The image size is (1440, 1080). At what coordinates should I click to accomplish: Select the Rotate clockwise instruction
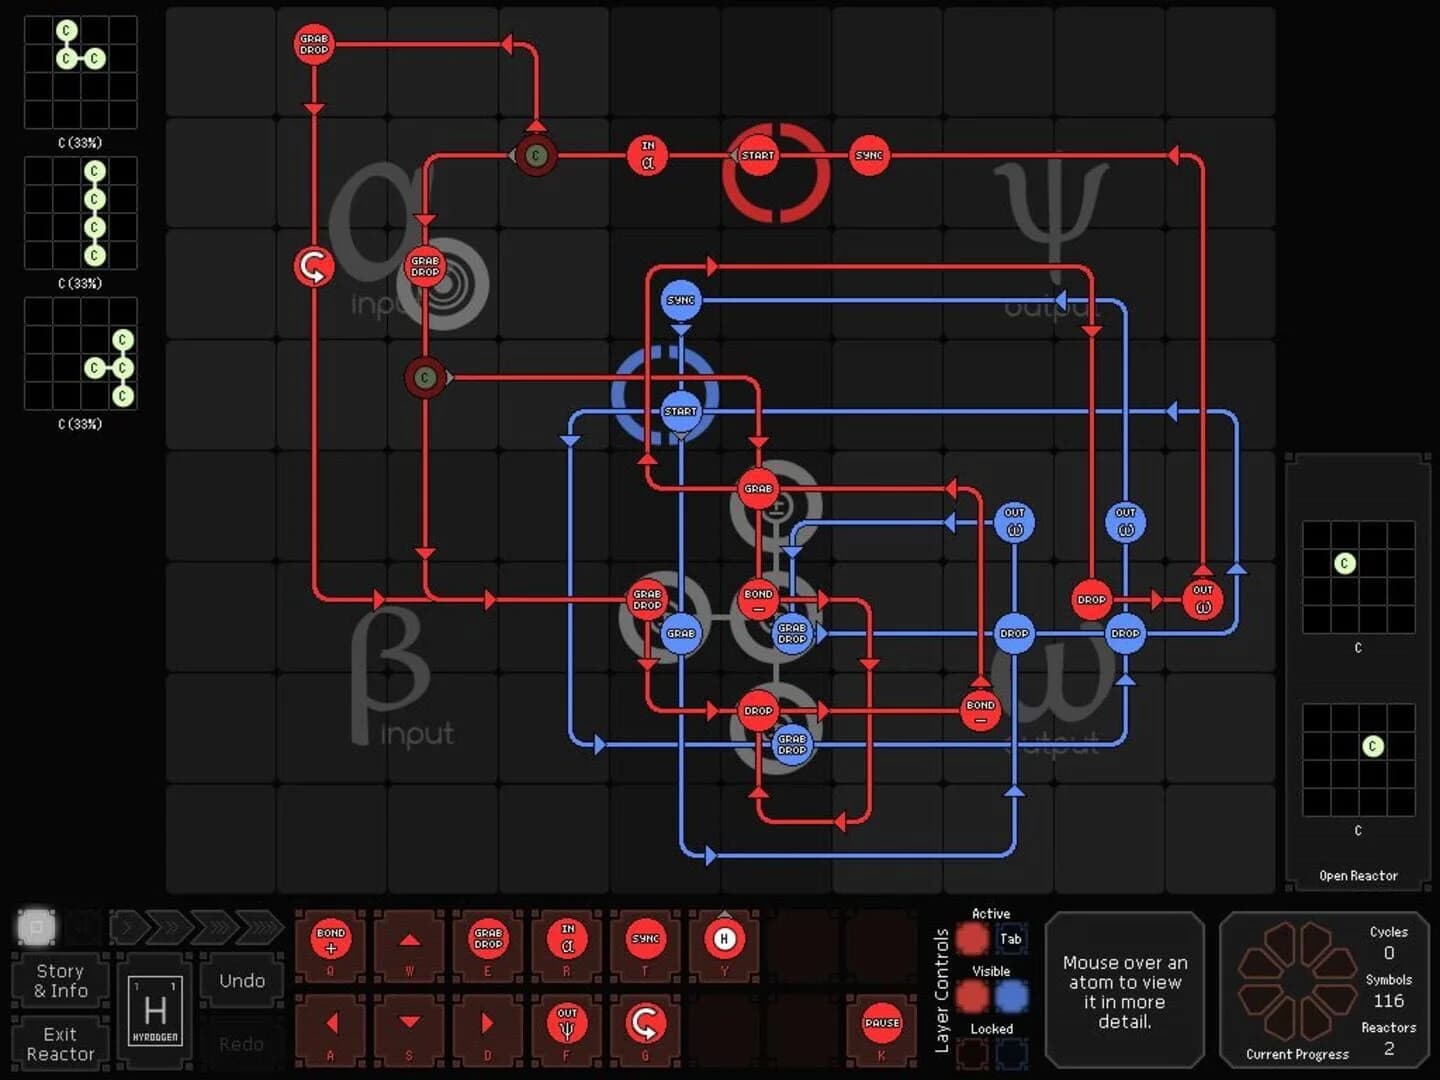tap(645, 1022)
